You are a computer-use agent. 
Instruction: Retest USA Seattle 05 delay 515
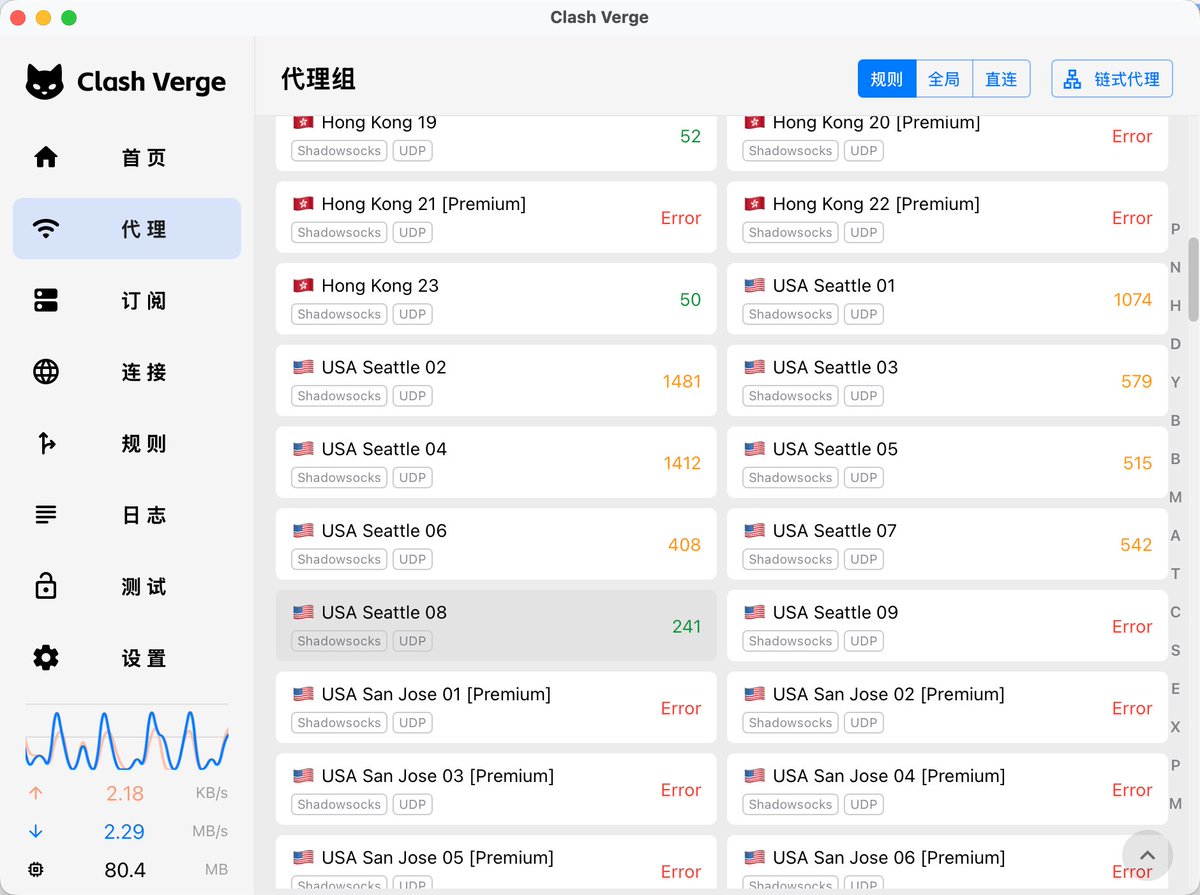pos(1137,463)
